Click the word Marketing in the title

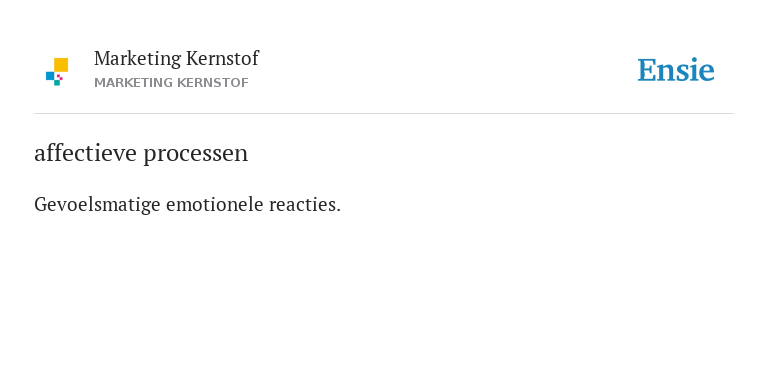click(138, 59)
